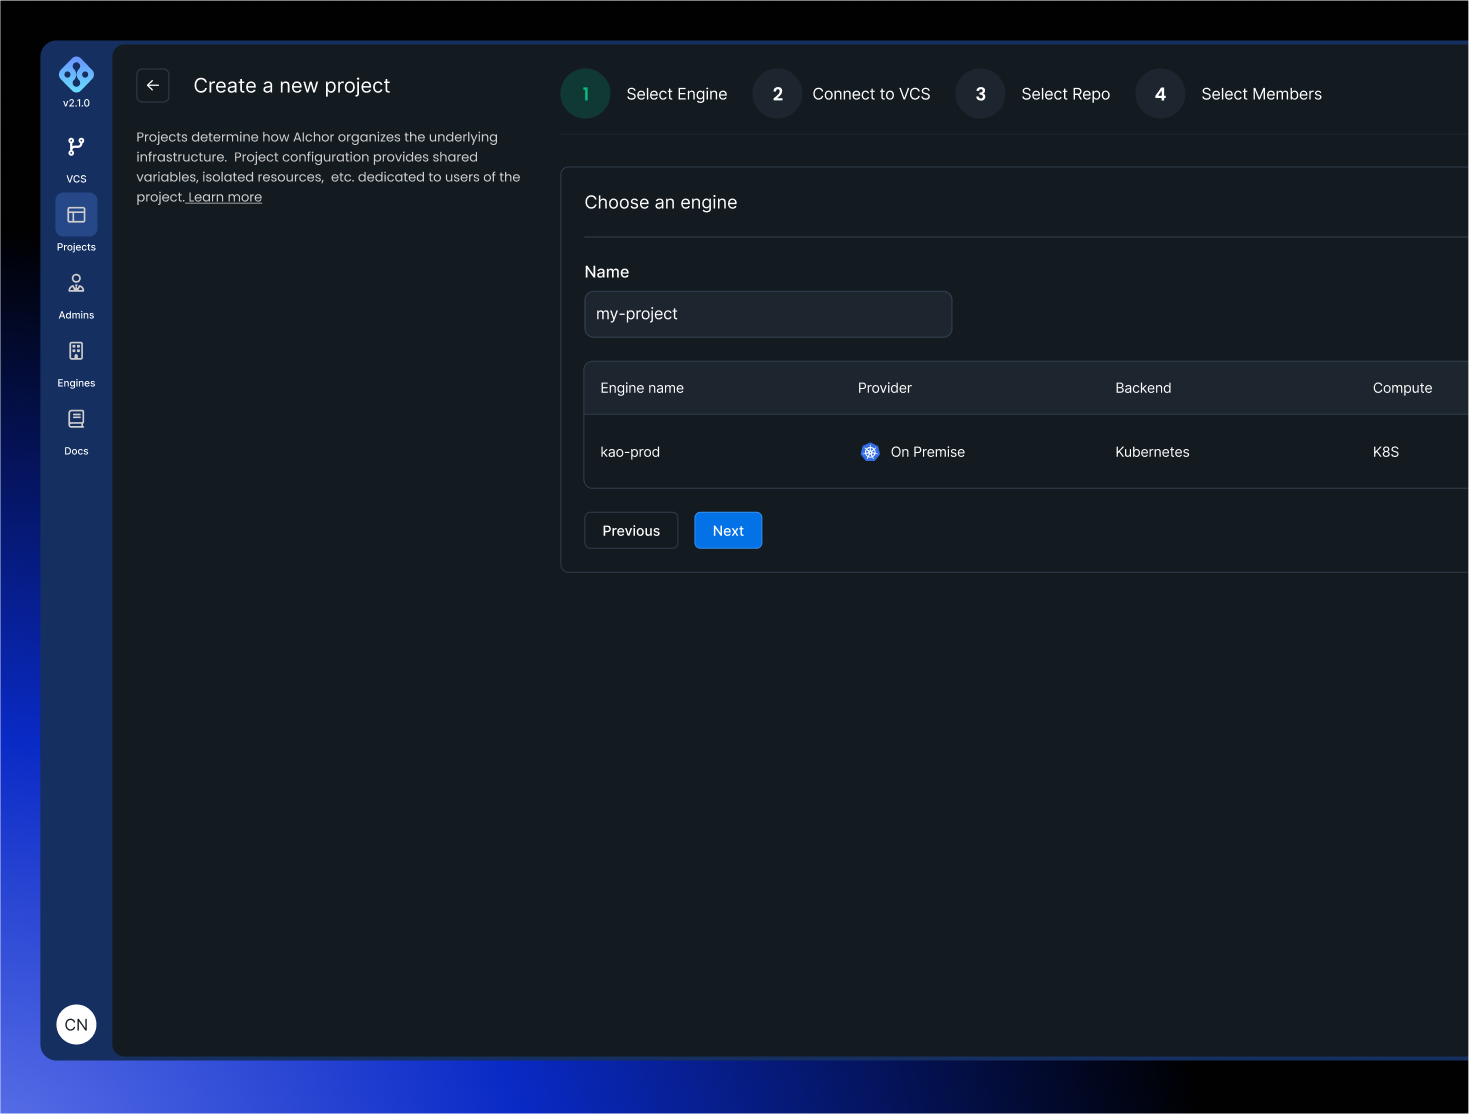Click the Choose an engine heading
Image resolution: width=1469 pixels, height=1114 pixels.
coord(661,202)
